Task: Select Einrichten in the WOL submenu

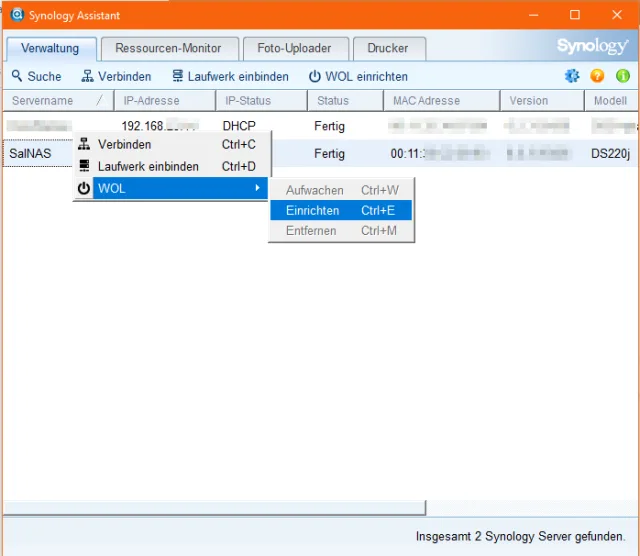Action: 312,211
